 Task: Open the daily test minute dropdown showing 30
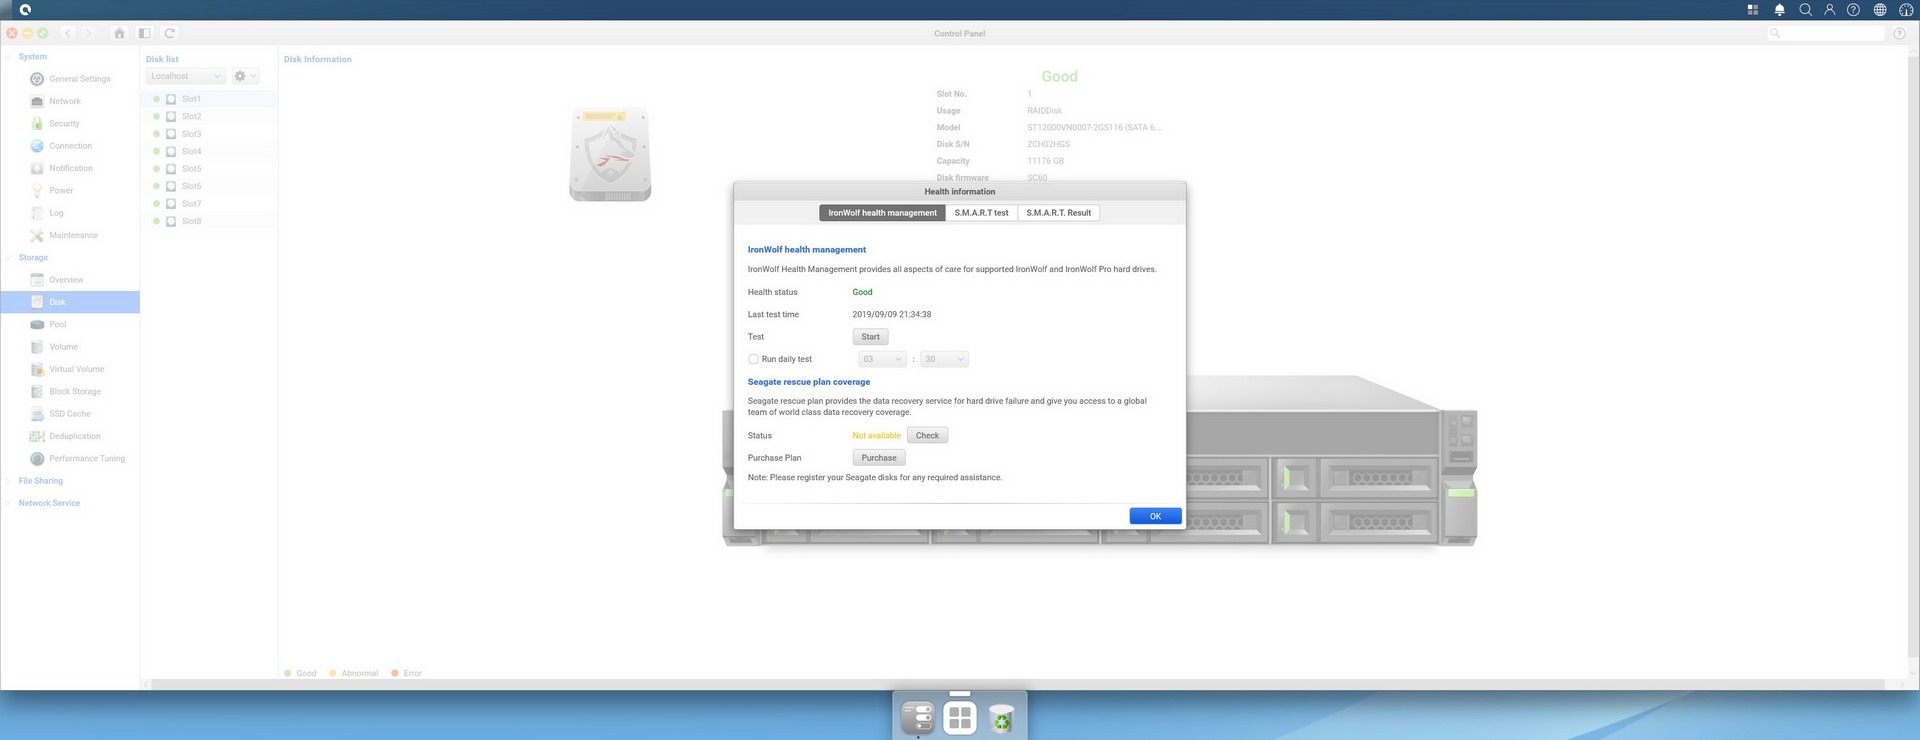click(944, 359)
